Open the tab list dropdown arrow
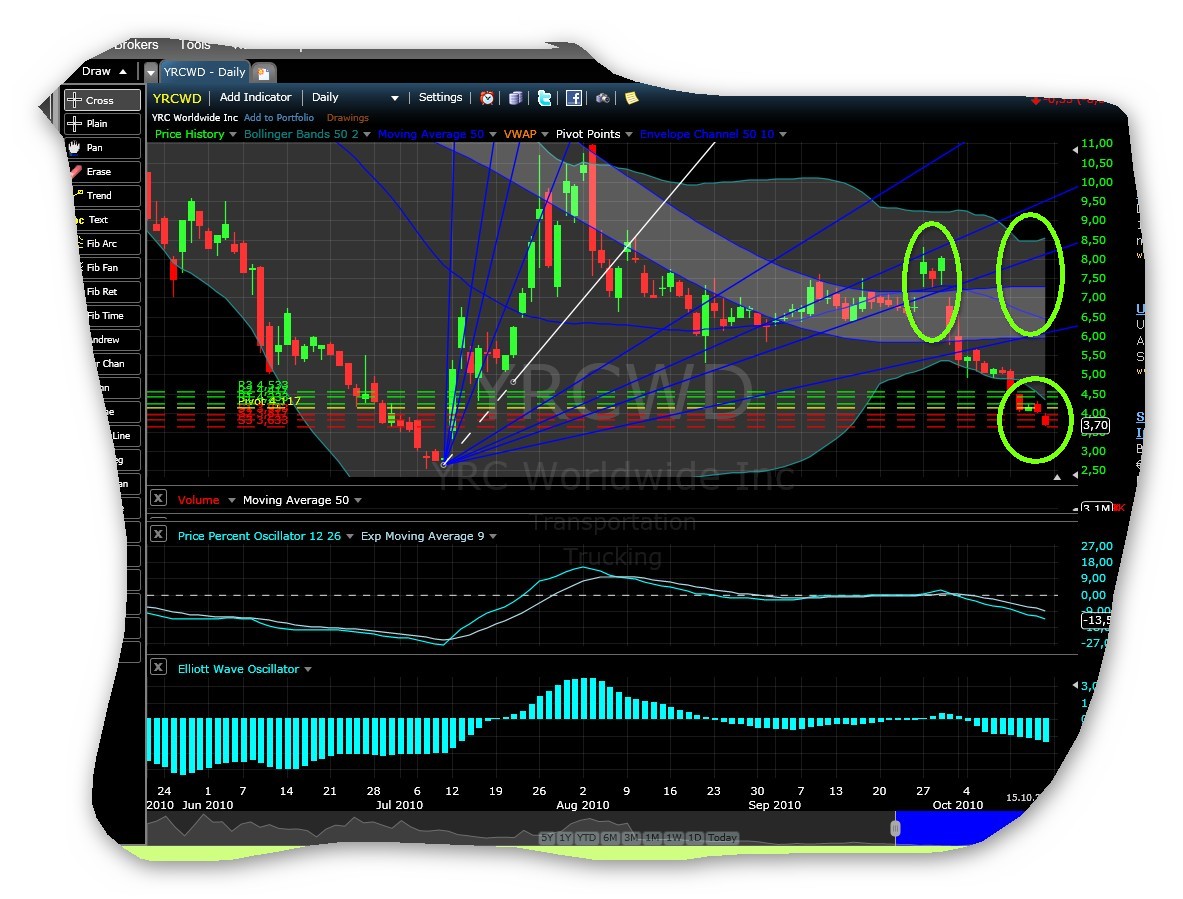This screenshot has width=1183, height=899. 151,72
